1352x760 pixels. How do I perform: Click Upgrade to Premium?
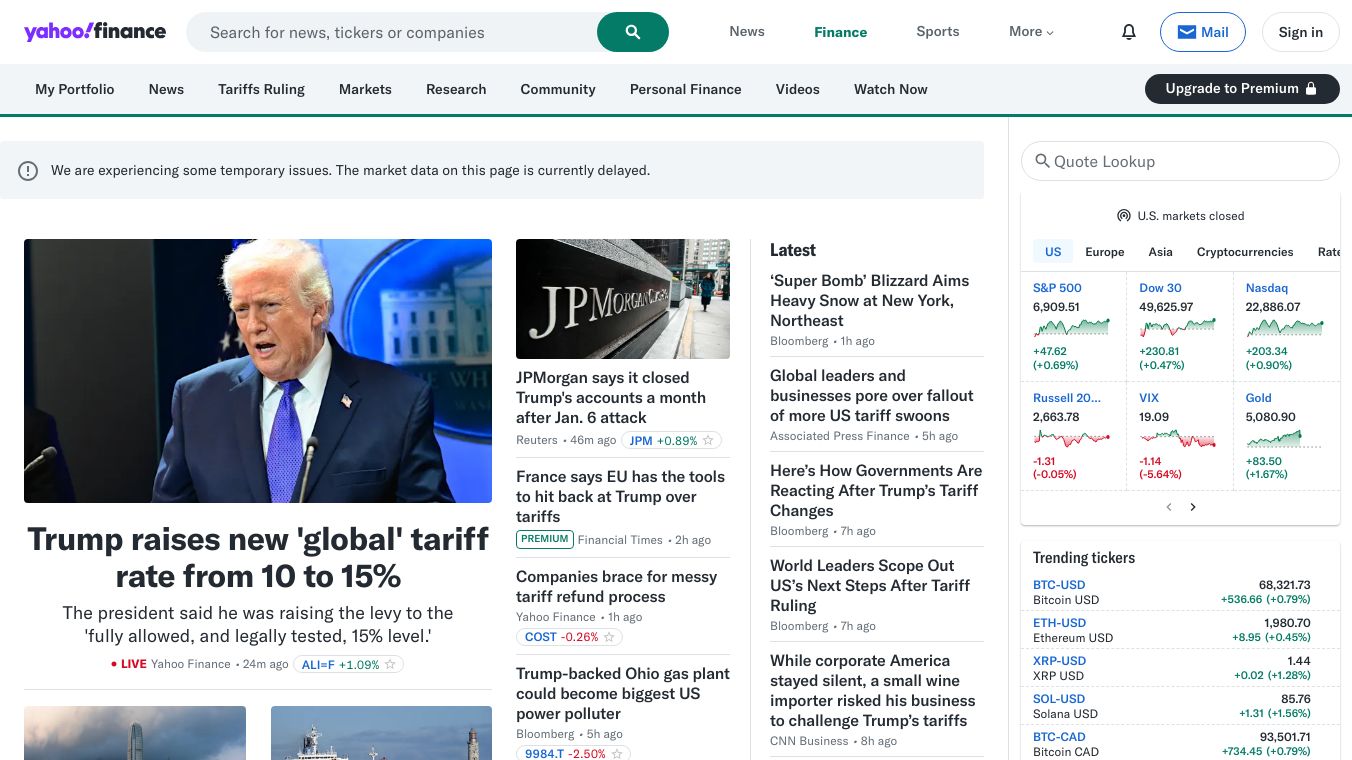click(1242, 88)
